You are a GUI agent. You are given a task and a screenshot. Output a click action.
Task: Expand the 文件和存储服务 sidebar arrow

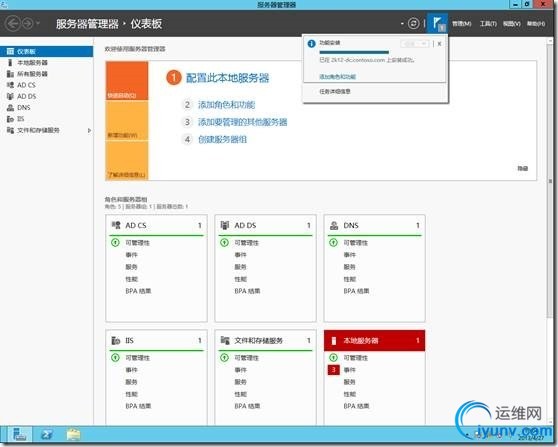89,131
